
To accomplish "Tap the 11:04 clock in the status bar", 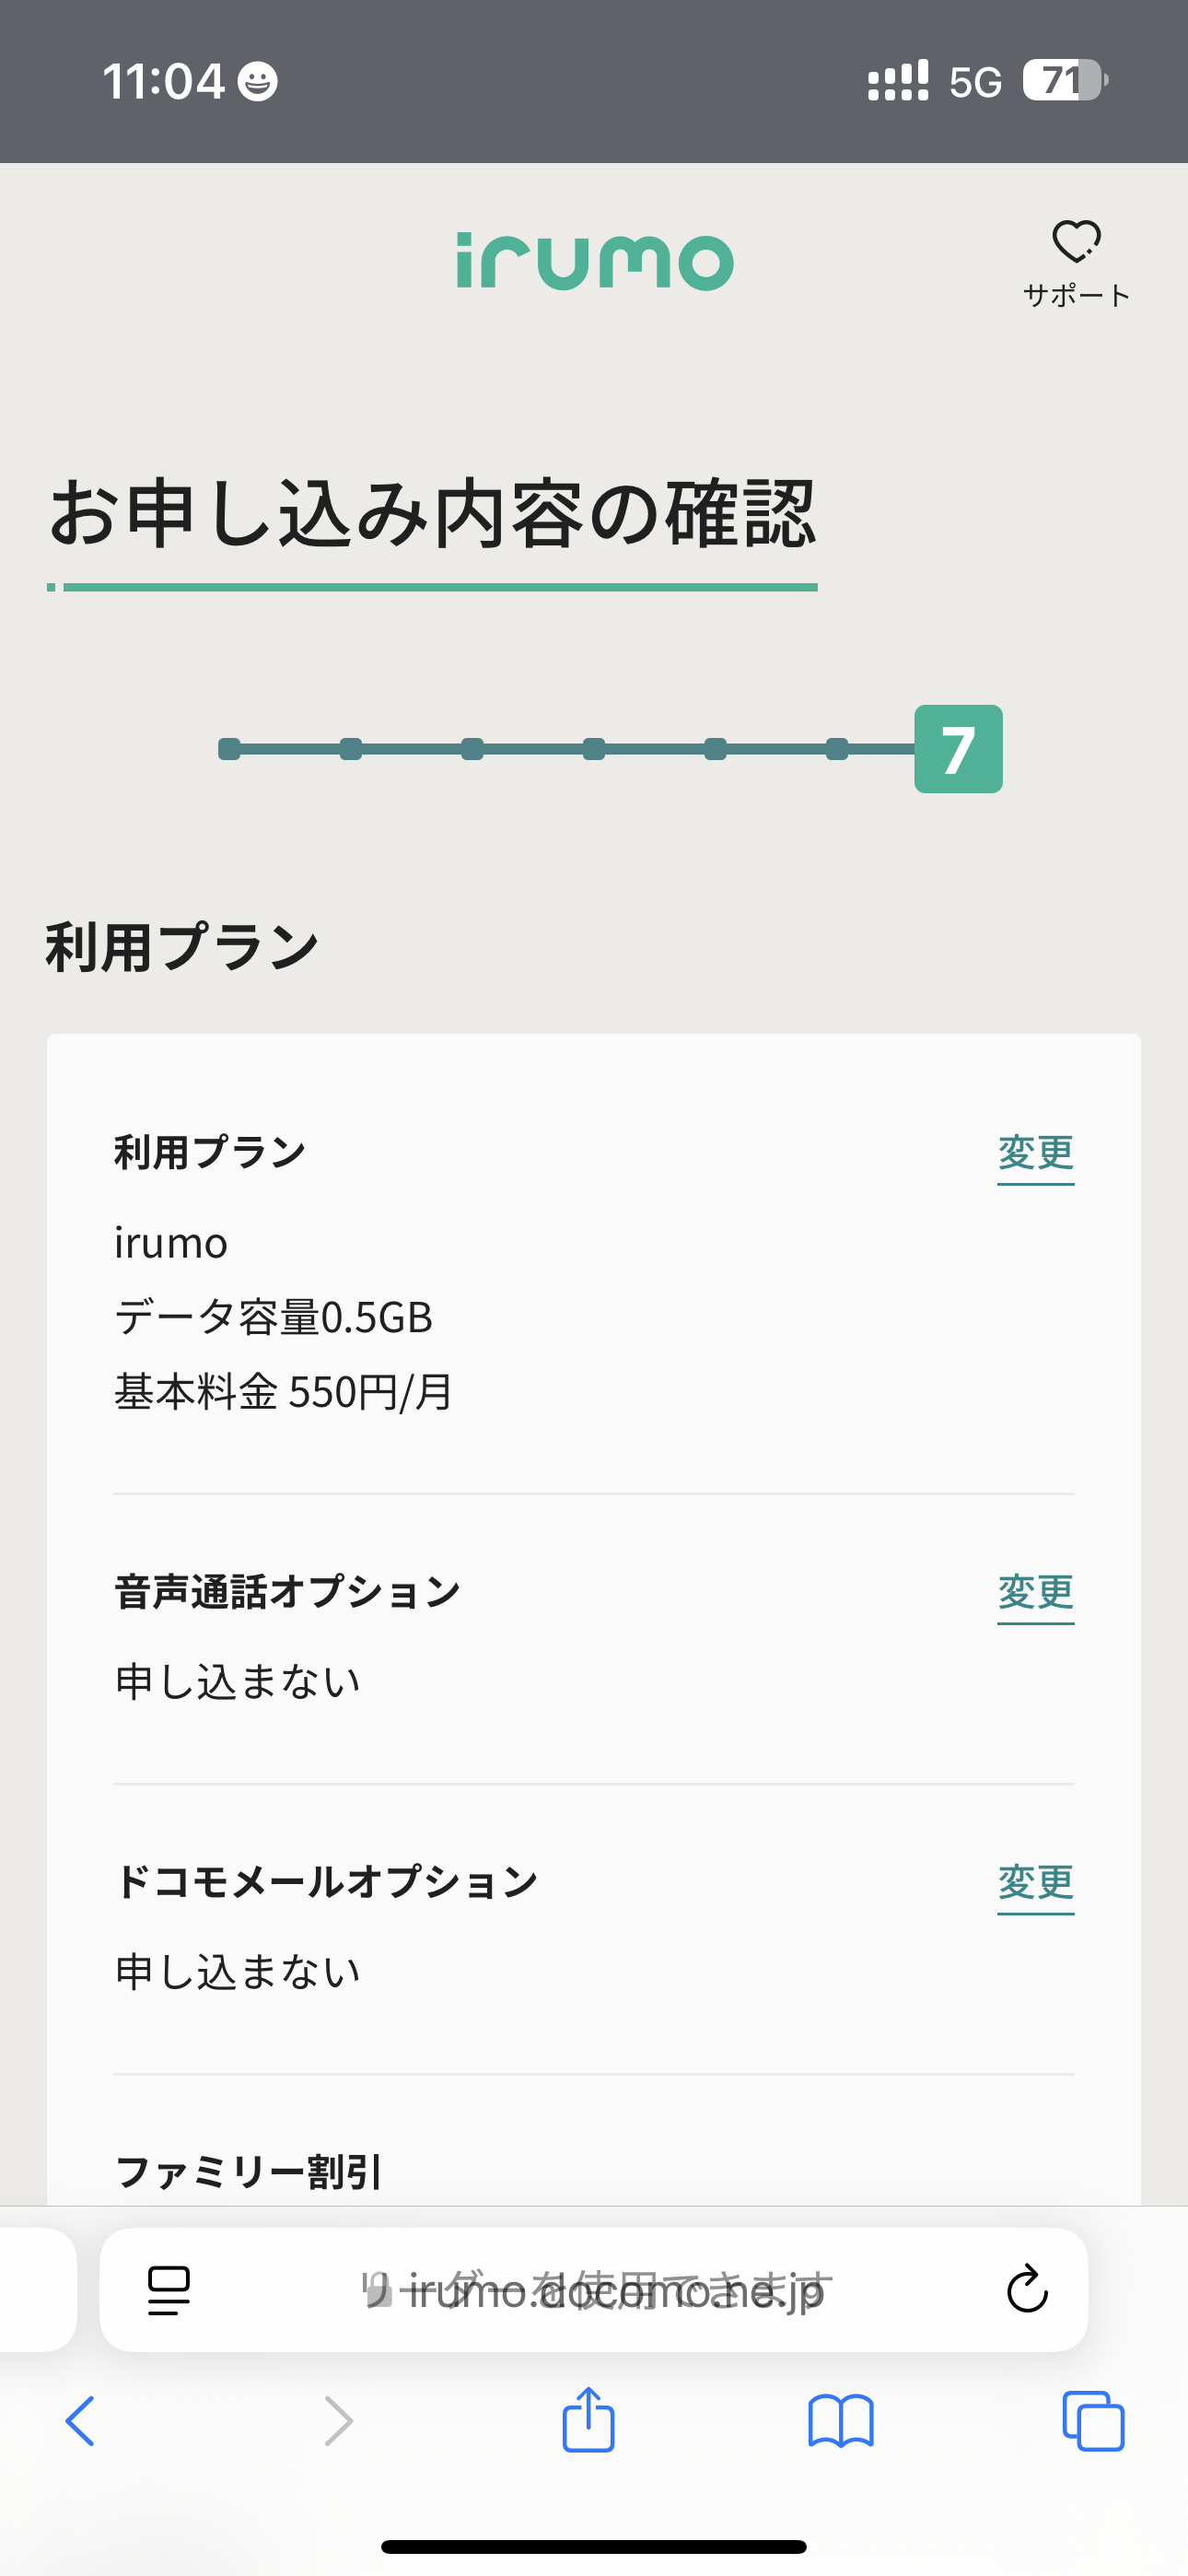I will [x=163, y=81].
